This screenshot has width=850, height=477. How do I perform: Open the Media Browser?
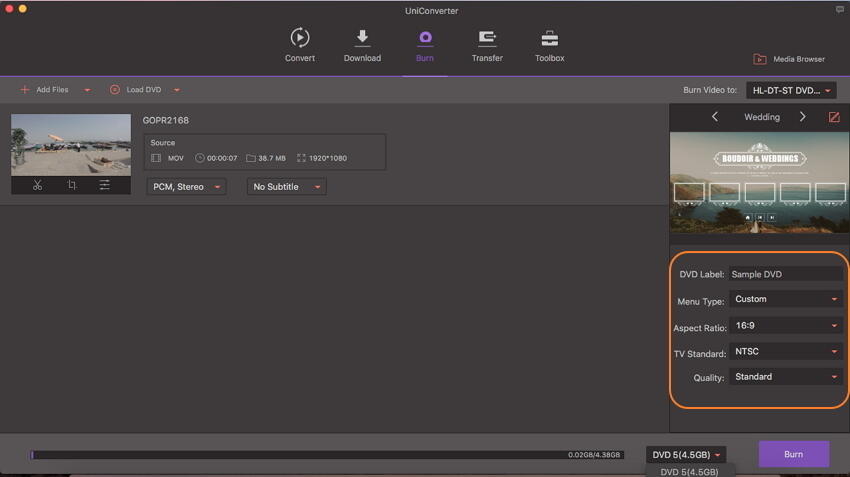click(x=789, y=59)
